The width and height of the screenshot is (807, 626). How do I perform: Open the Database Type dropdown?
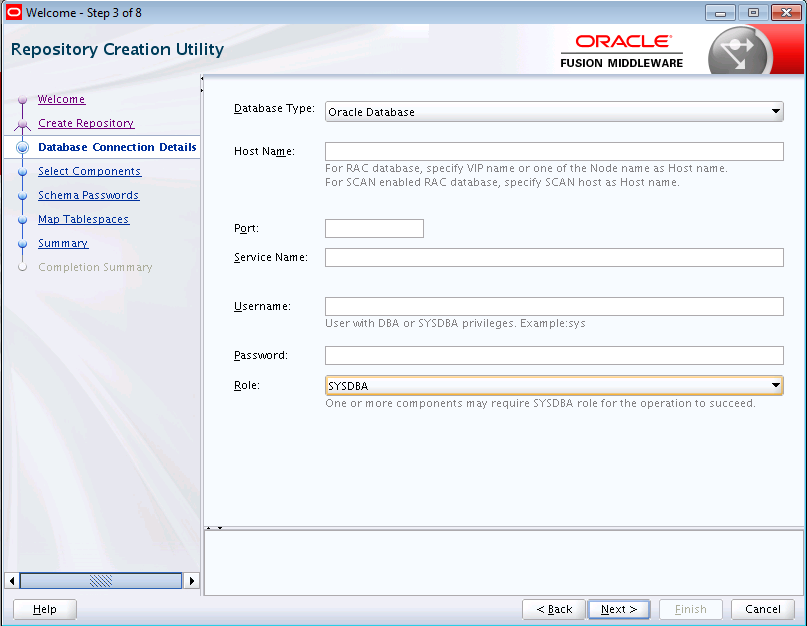[x=554, y=112]
